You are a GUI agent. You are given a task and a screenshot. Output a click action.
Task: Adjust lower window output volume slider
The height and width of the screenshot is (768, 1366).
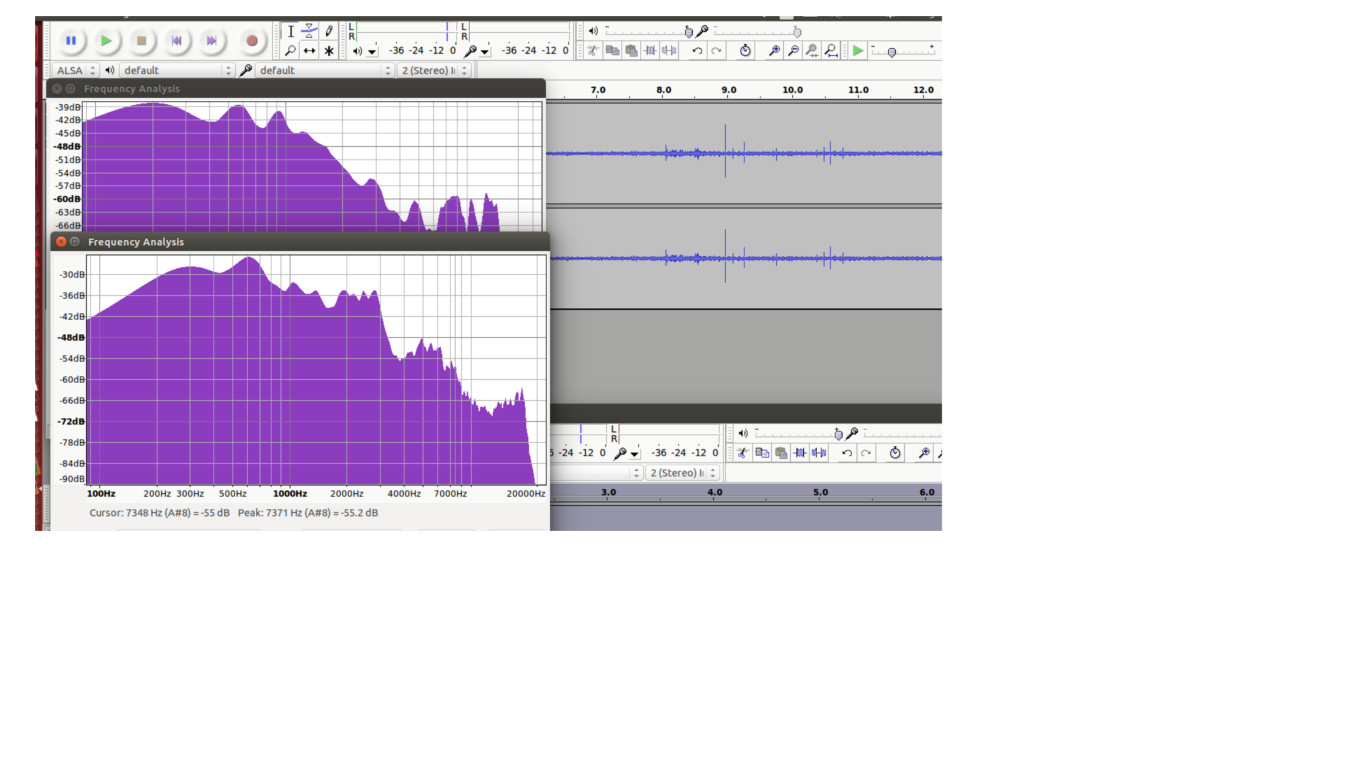click(798, 433)
